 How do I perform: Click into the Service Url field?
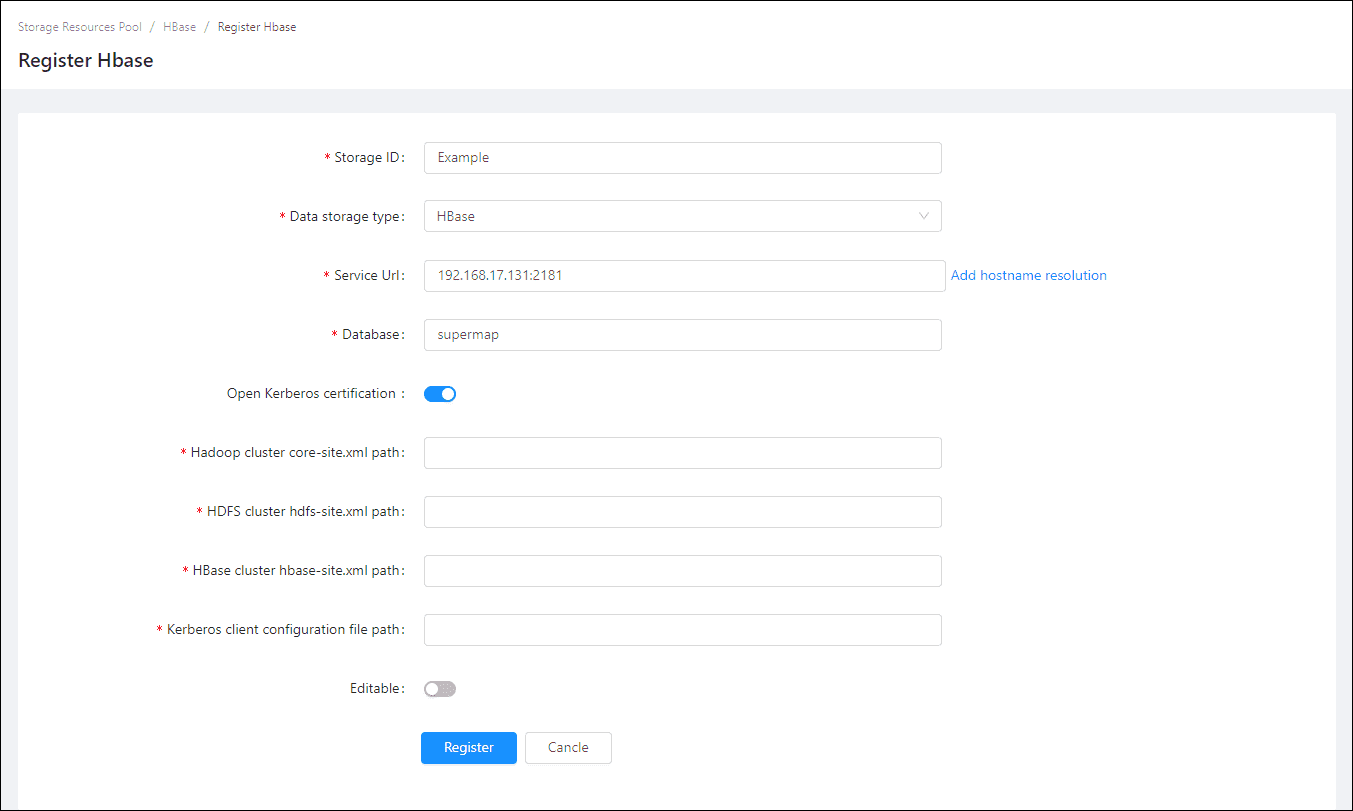click(684, 276)
